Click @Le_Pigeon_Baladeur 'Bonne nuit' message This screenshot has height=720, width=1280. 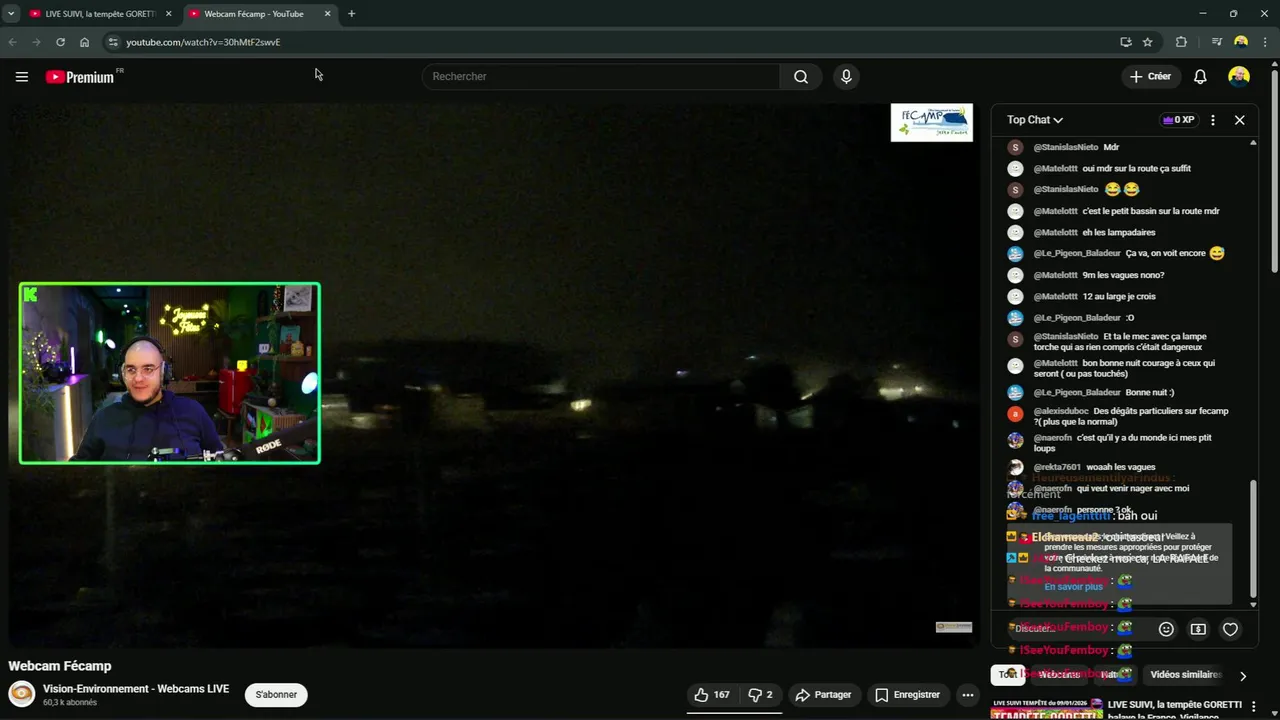point(1103,393)
